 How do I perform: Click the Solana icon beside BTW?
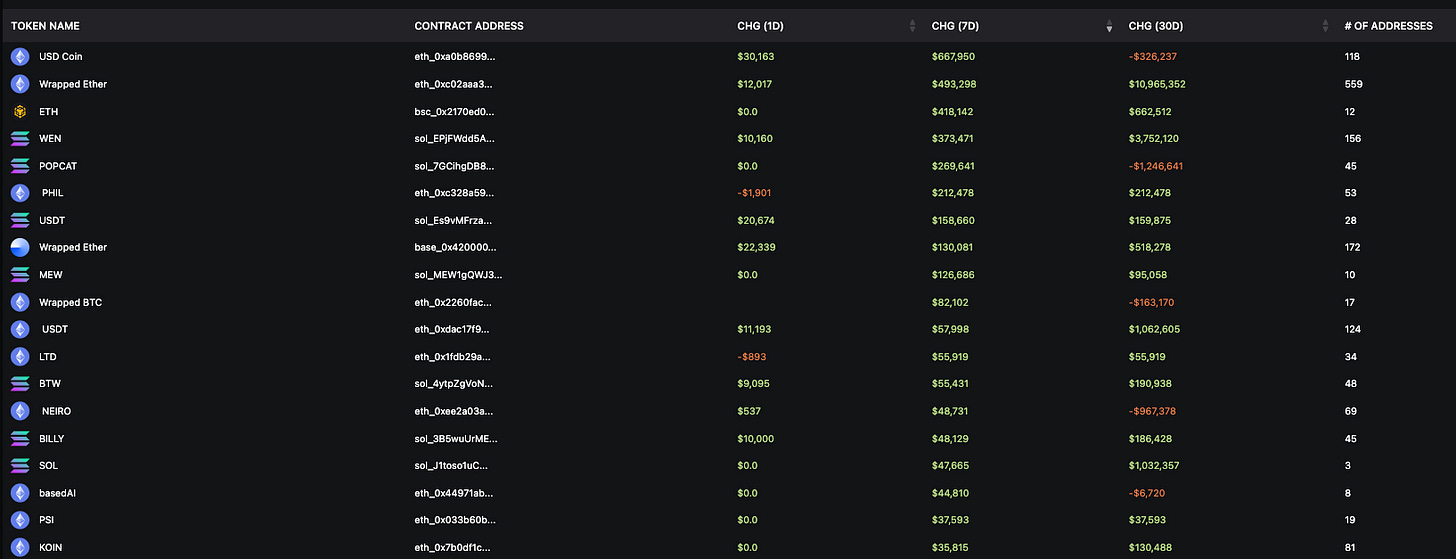(x=19, y=384)
